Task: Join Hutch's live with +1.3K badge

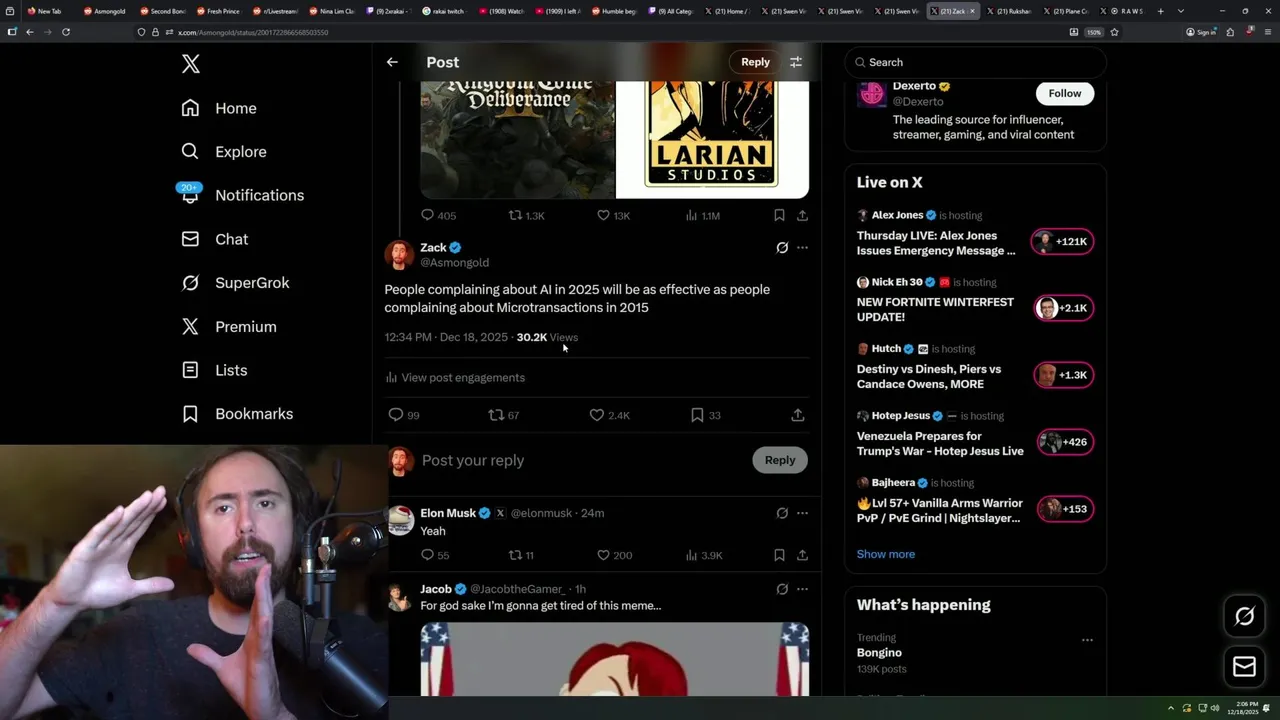Action: [x=1063, y=375]
